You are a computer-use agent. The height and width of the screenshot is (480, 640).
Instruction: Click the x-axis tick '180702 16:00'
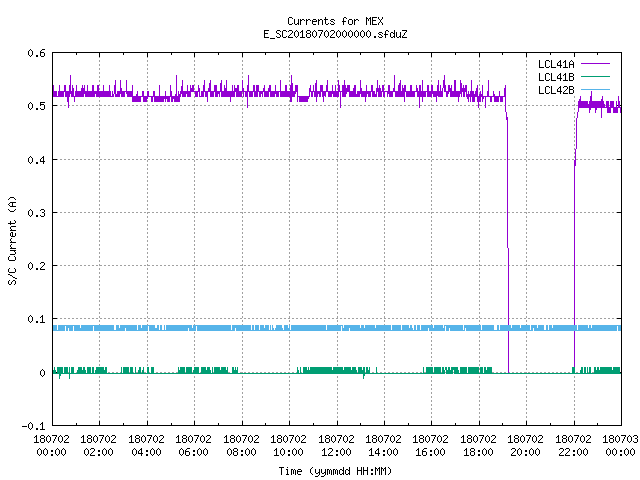431,445
